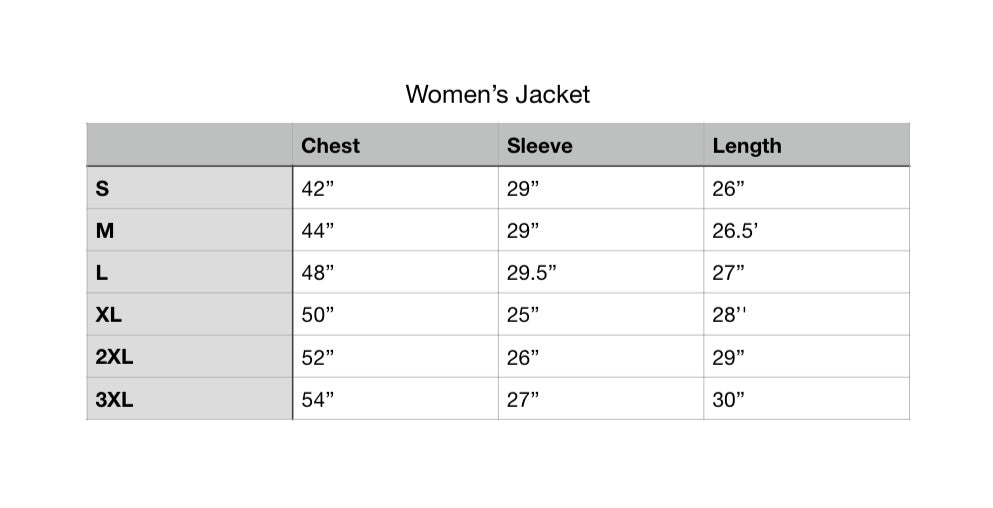The width and height of the screenshot is (993, 508).
Task: Select the 54” chest cell for 3XL
Action: 317,400
